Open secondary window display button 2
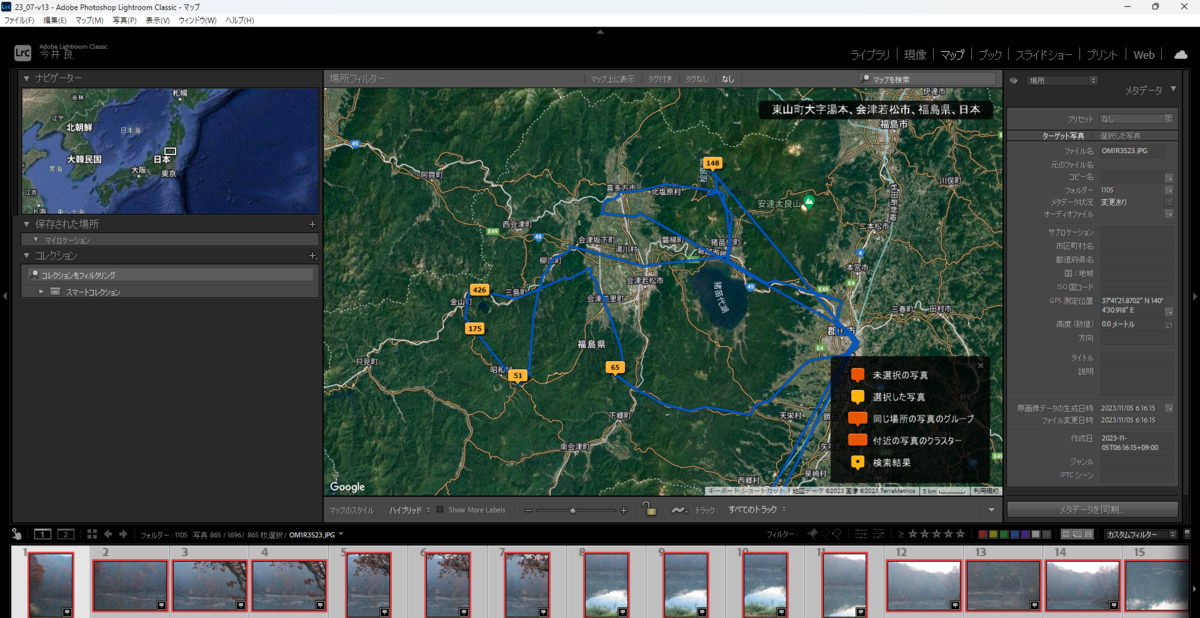The width and height of the screenshot is (1200, 618). 65,534
